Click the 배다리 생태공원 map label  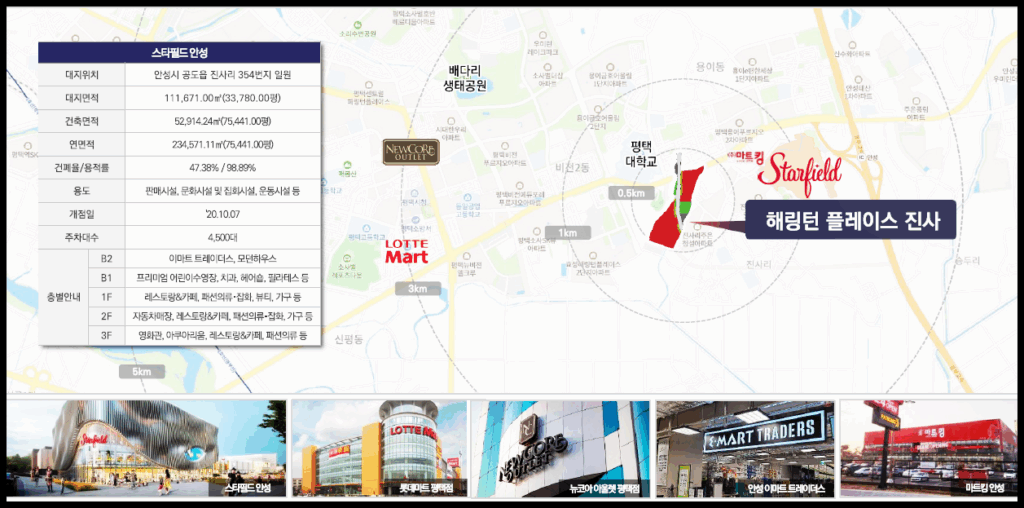[465, 78]
